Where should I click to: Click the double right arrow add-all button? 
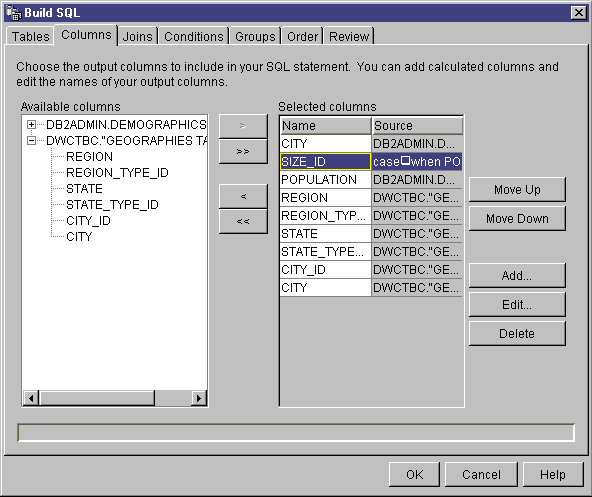click(243, 151)
